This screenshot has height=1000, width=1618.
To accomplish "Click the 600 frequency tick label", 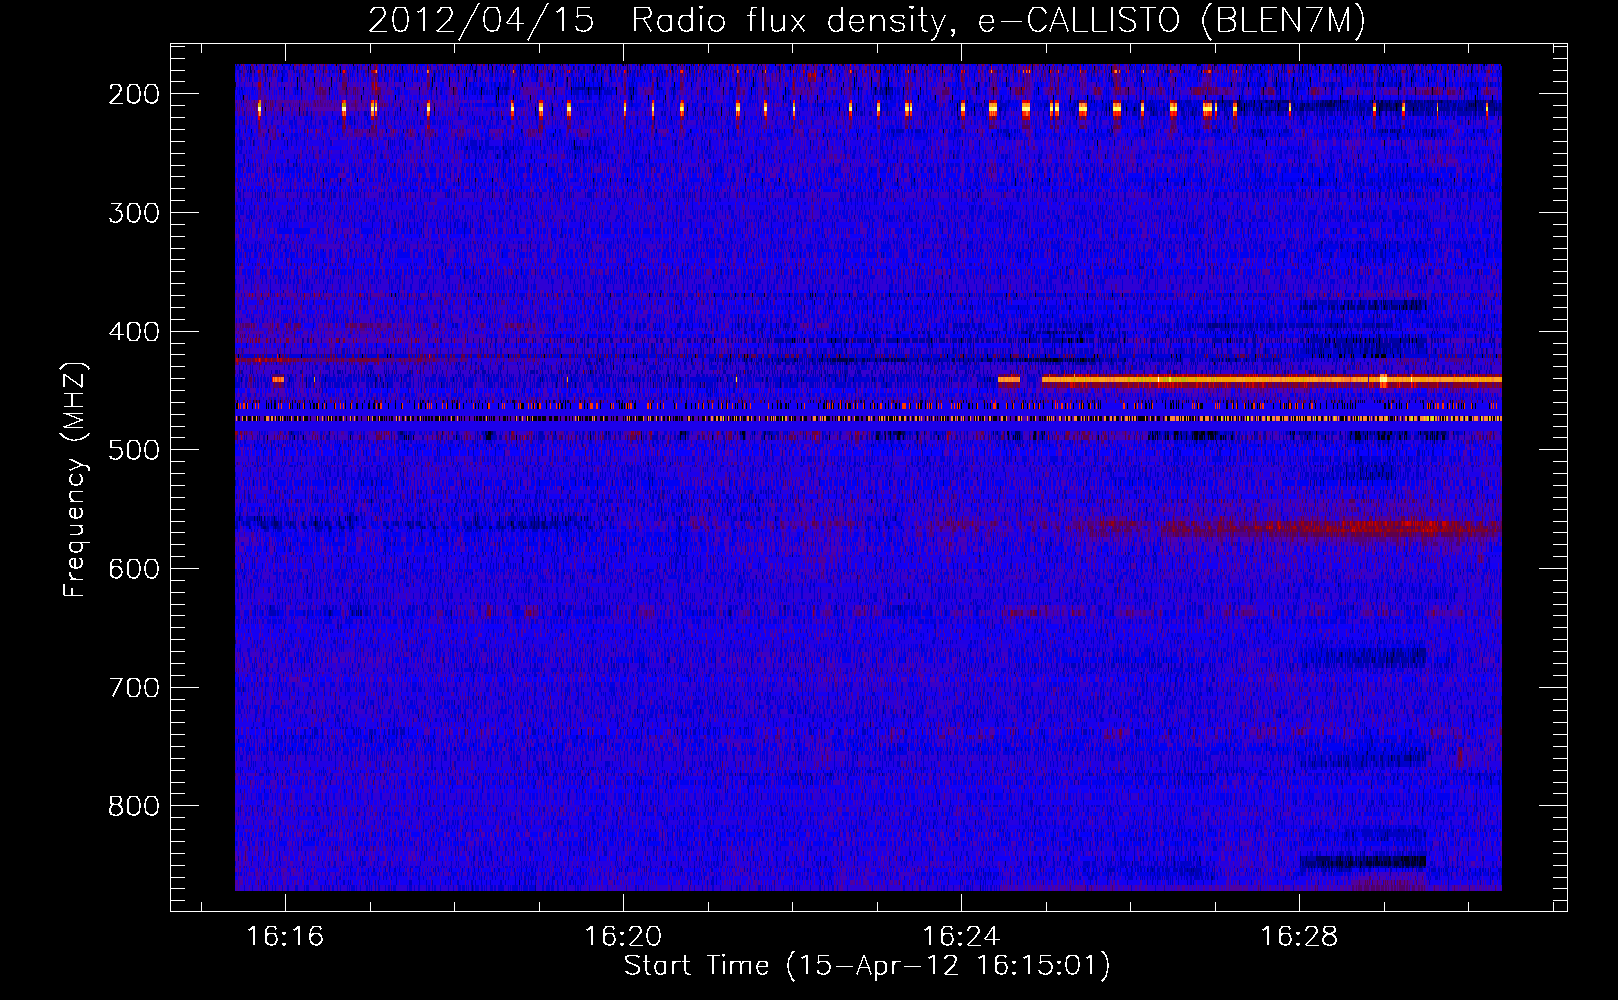I will pos(134,569).
